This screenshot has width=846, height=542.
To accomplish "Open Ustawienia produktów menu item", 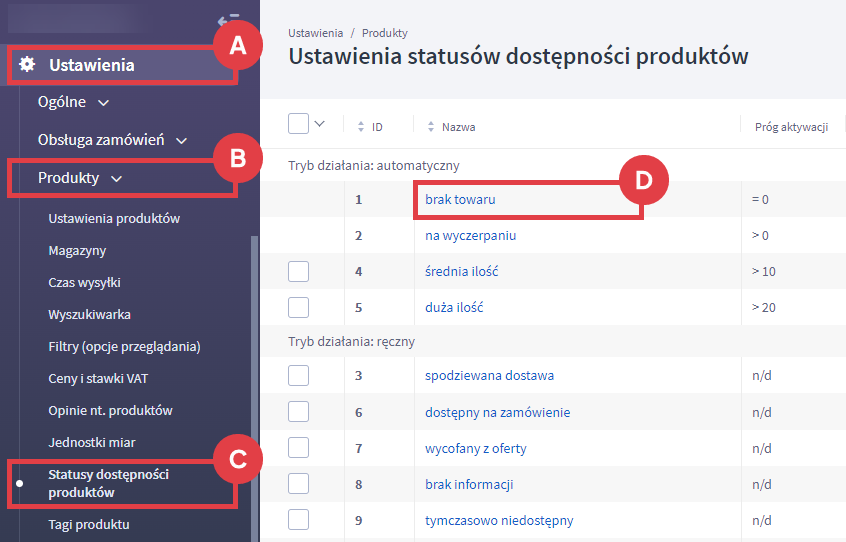I will click(114, 218).
